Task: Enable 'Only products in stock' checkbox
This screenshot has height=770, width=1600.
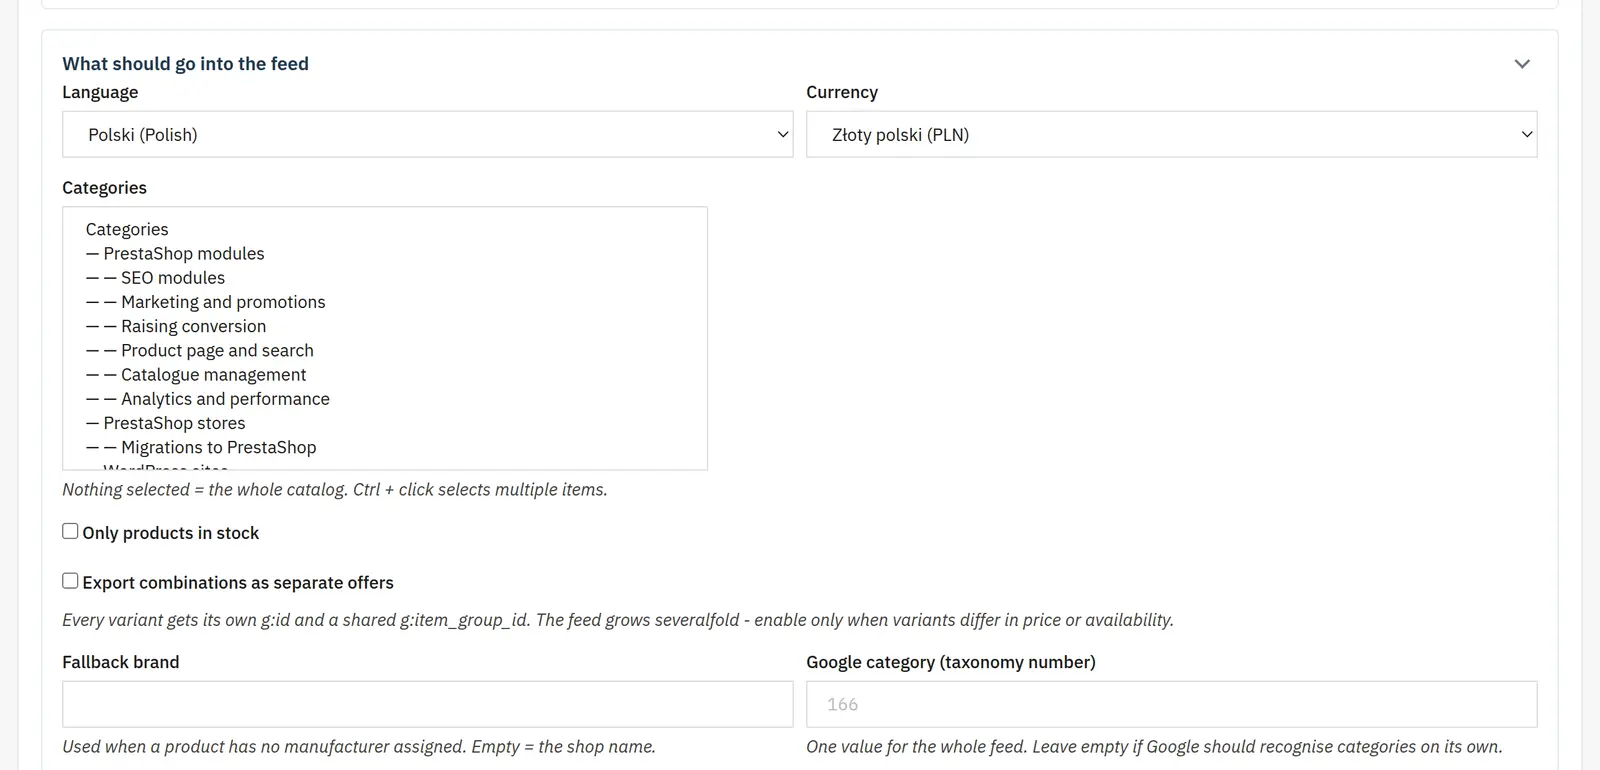Action: coord(70,531)
